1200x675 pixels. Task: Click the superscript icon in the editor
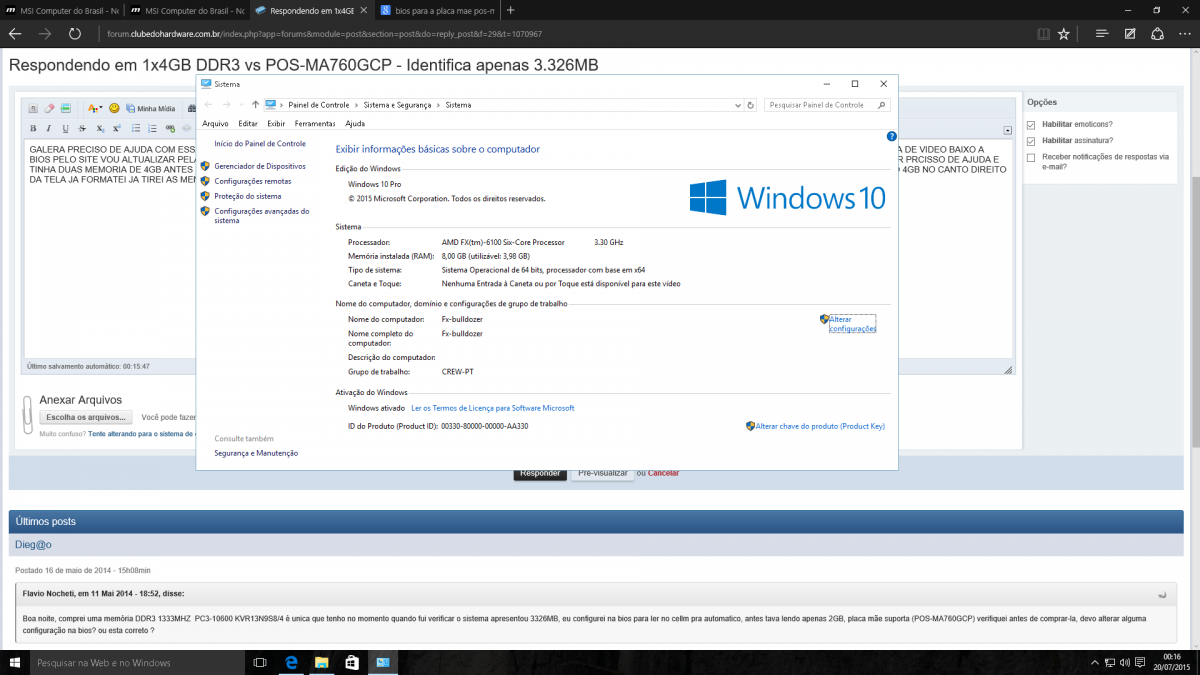(x=116, y=128)
